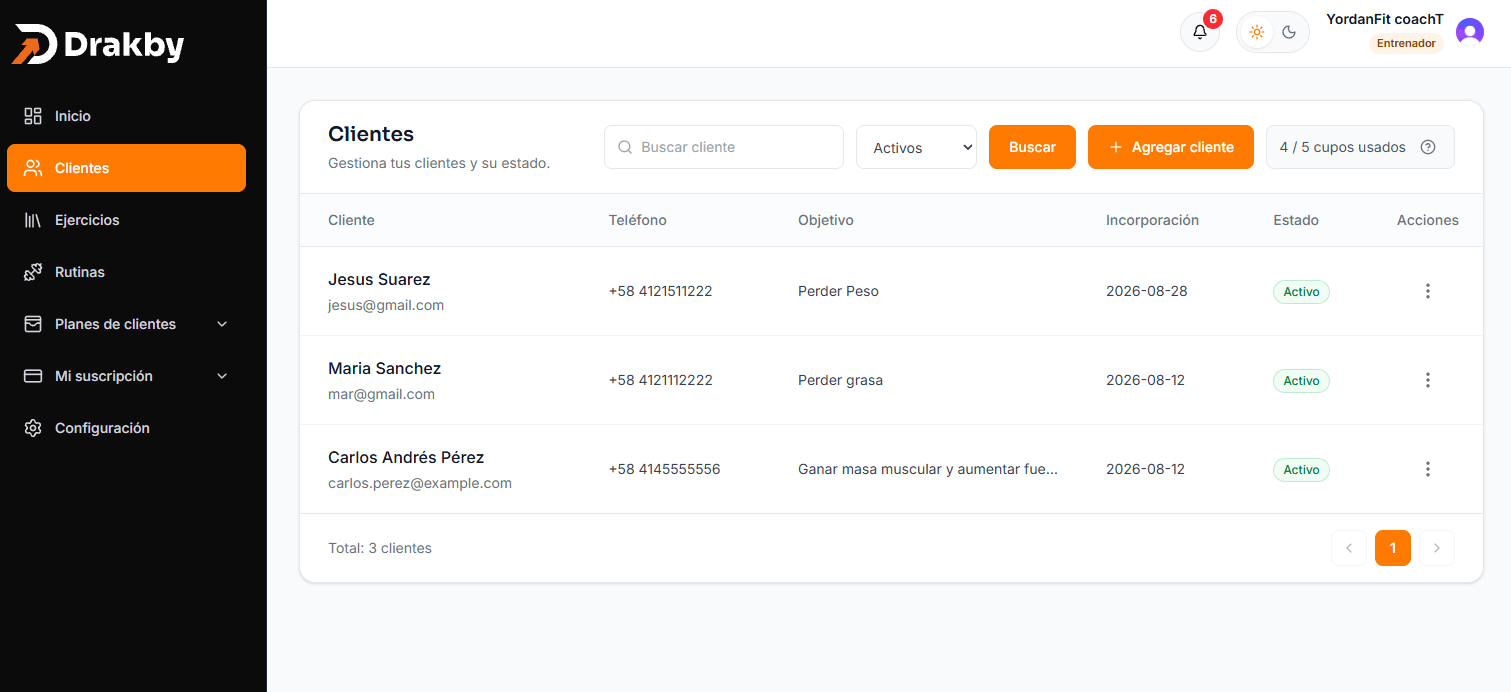Click the Perder grasa objective
Image resolution: width=1511 pixels, height=692 pixels.
point(840,380)
